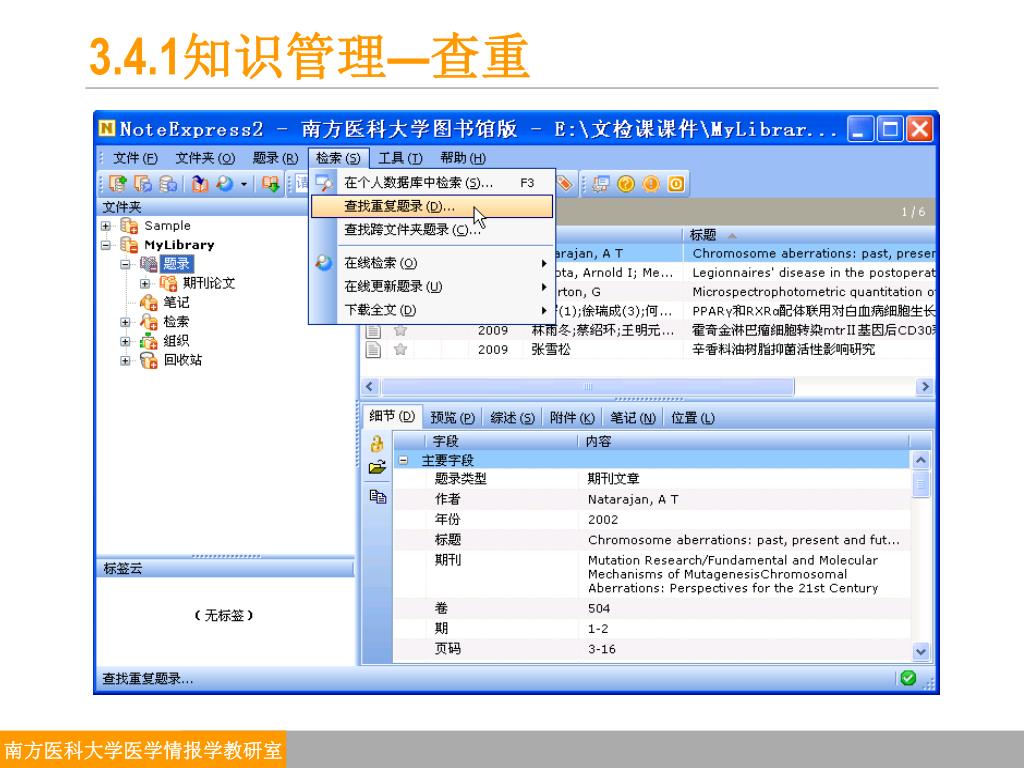Screen dimensions: 1024x768
Task: Expand the 检索 tree node
Action: [x=125, y=322]
